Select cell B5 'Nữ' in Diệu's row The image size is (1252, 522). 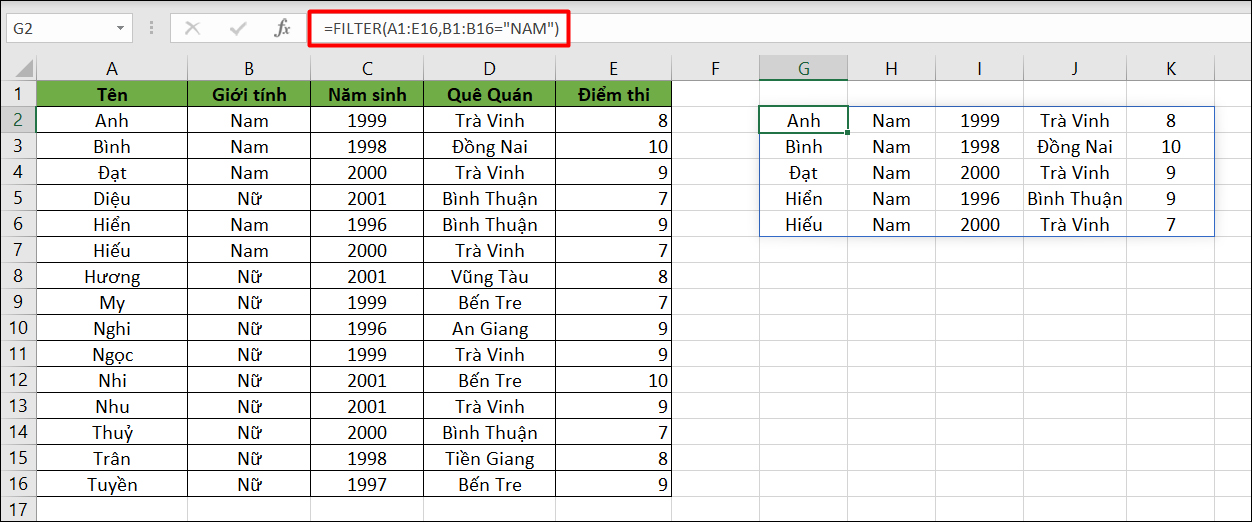(249, 198)
